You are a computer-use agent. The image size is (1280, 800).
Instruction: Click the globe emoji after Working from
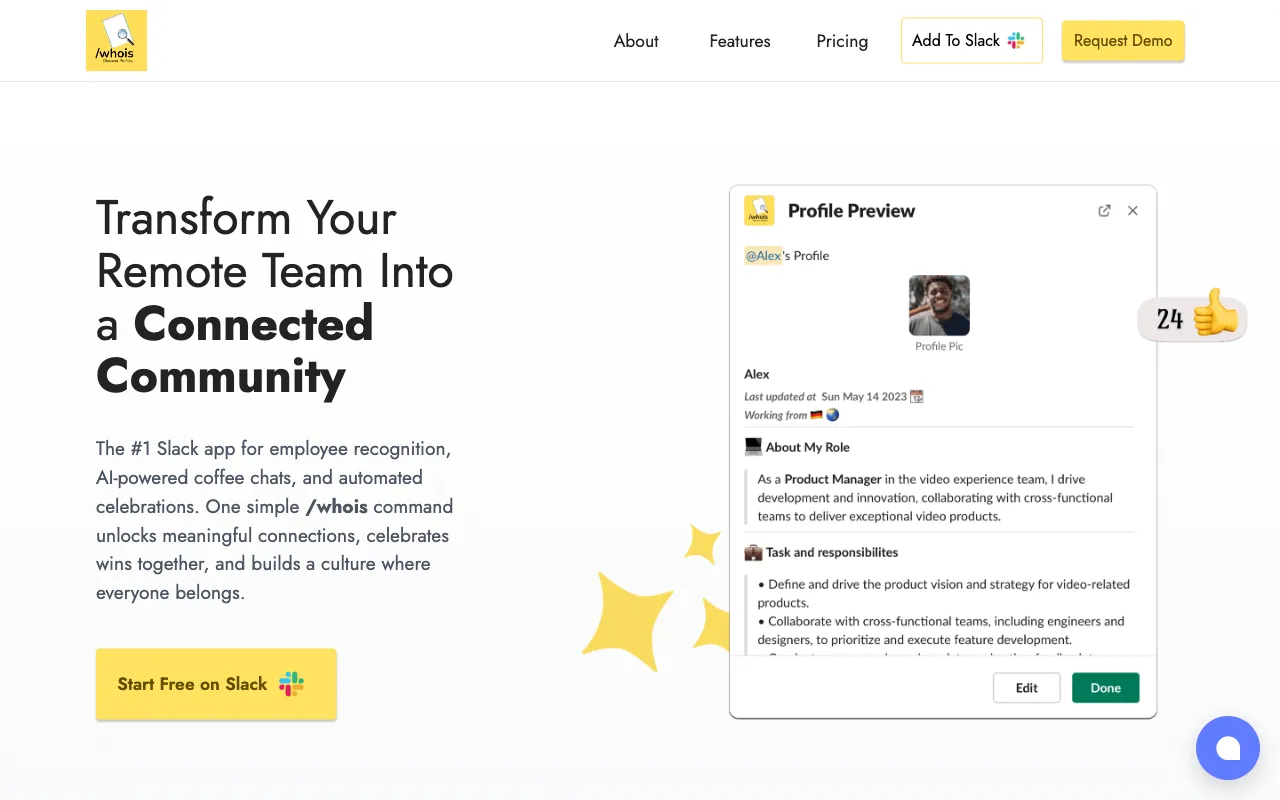click(x=832, y=415)
